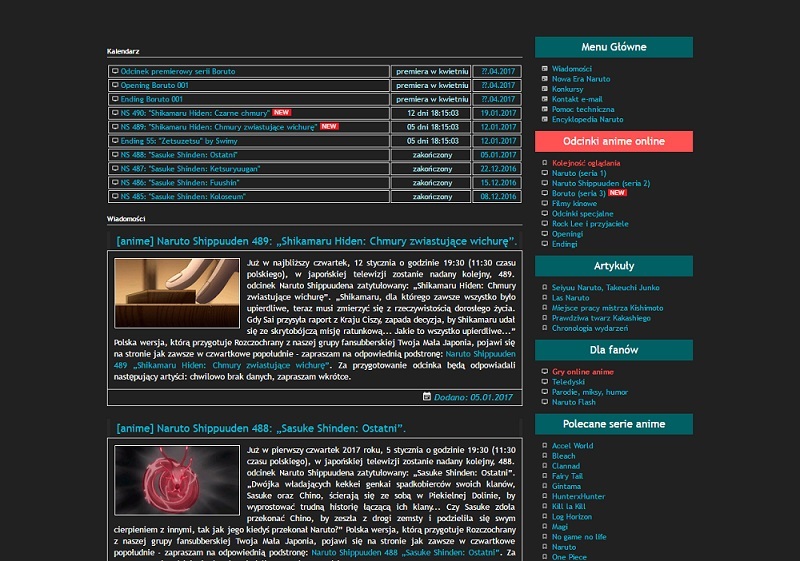This screenshot has height=561, width=800.
Task: Open calendar entry Ending Boruto 001
Action: (x=152, y=99)
